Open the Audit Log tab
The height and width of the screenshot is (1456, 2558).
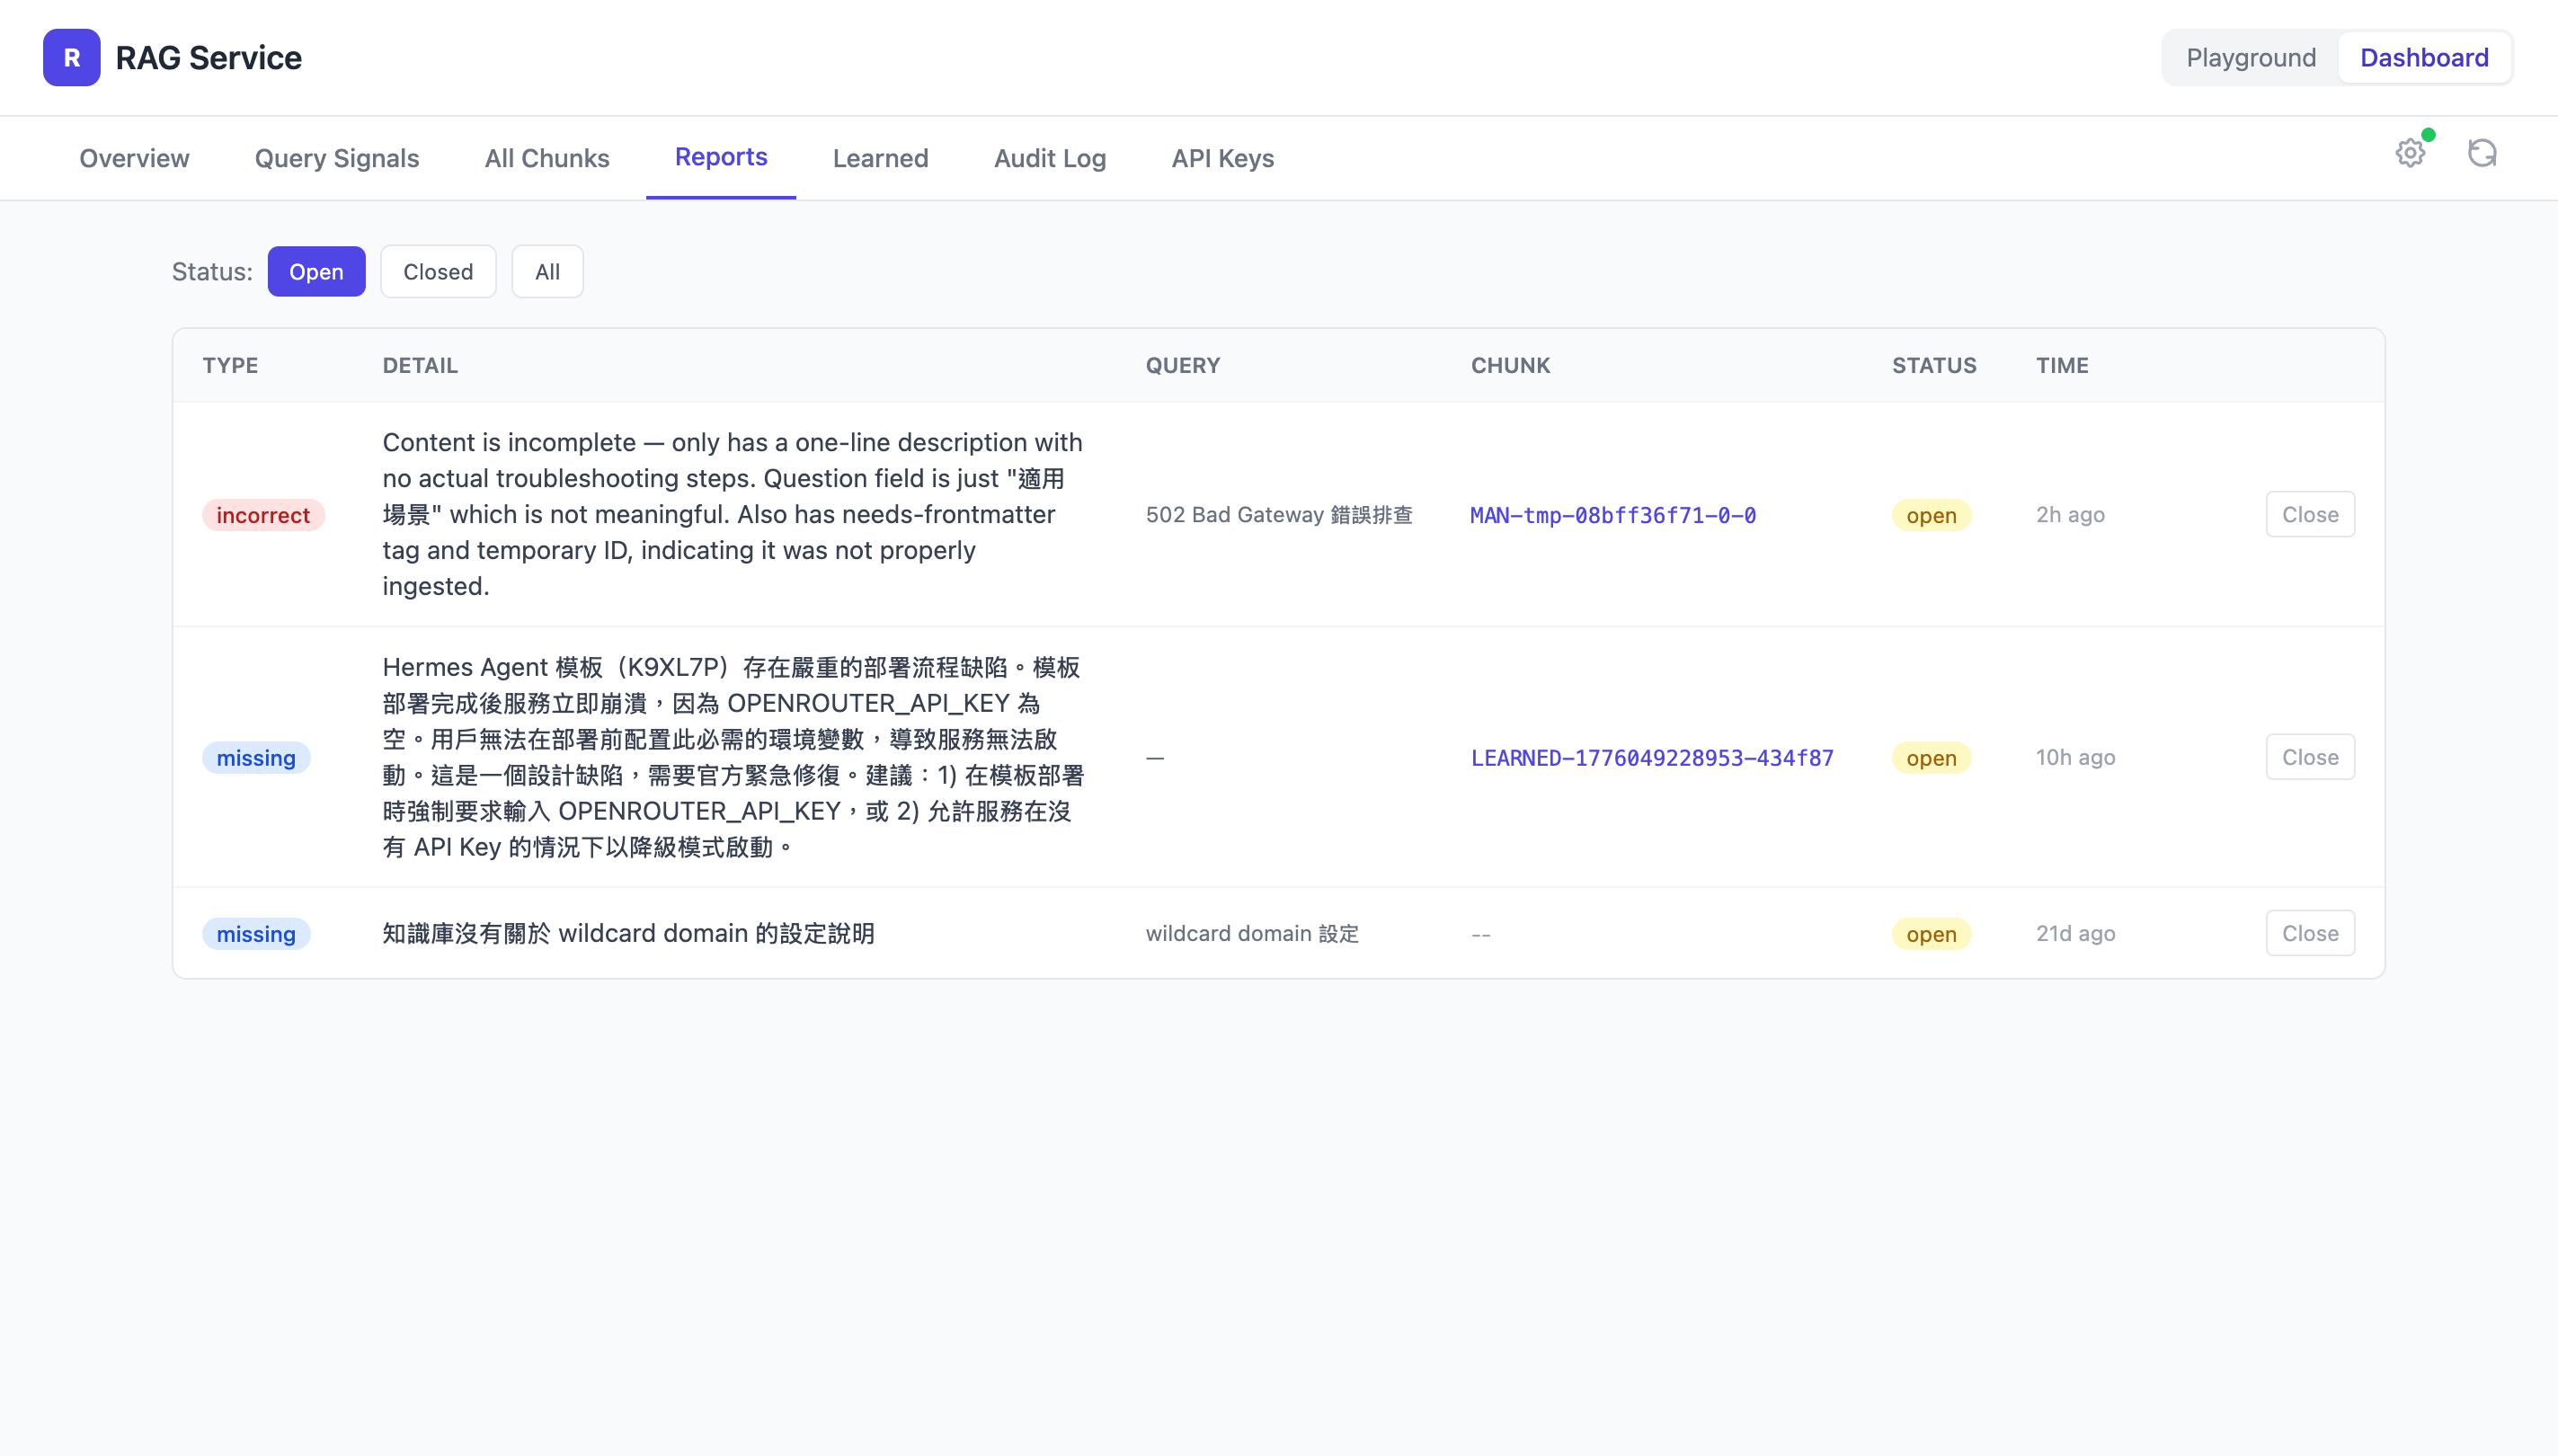coord(1049,158)
